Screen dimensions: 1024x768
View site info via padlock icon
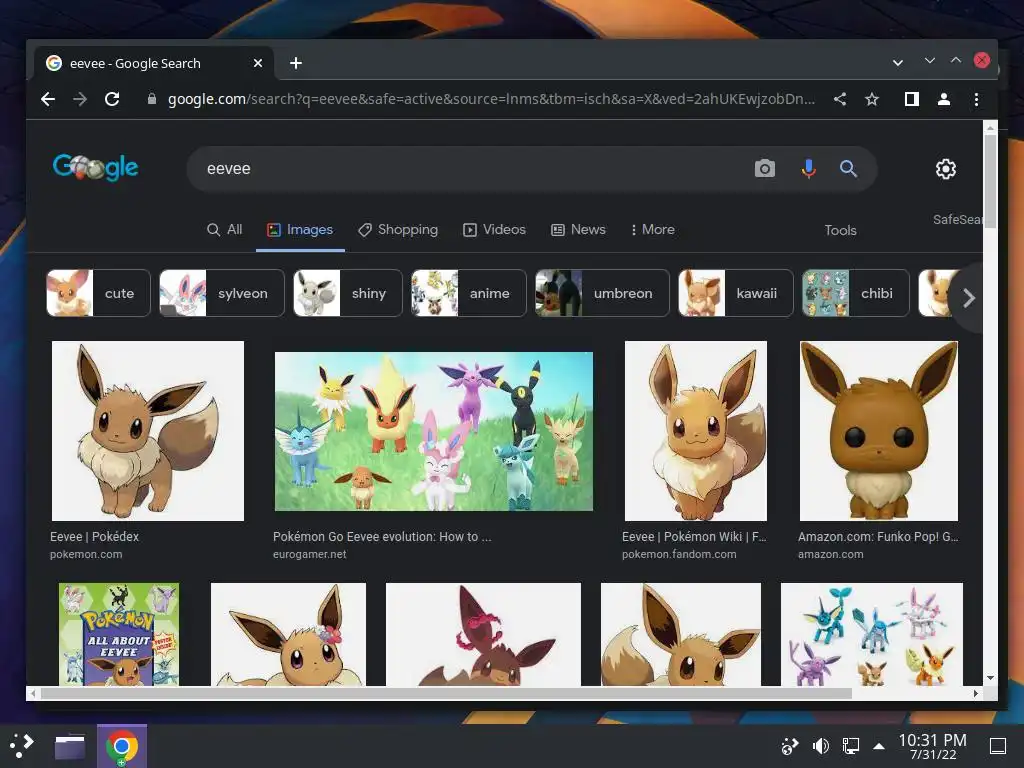152,99
